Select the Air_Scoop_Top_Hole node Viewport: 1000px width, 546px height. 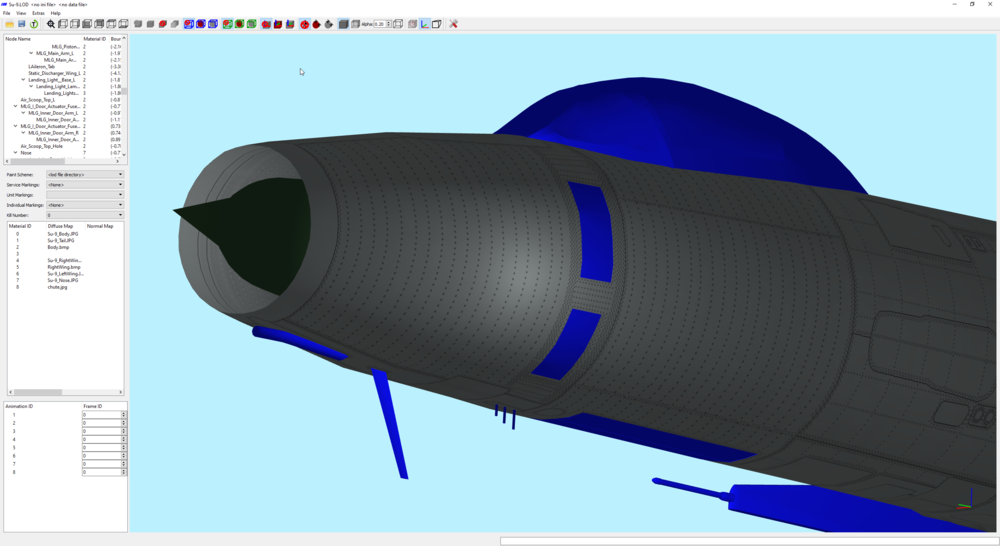41,146
